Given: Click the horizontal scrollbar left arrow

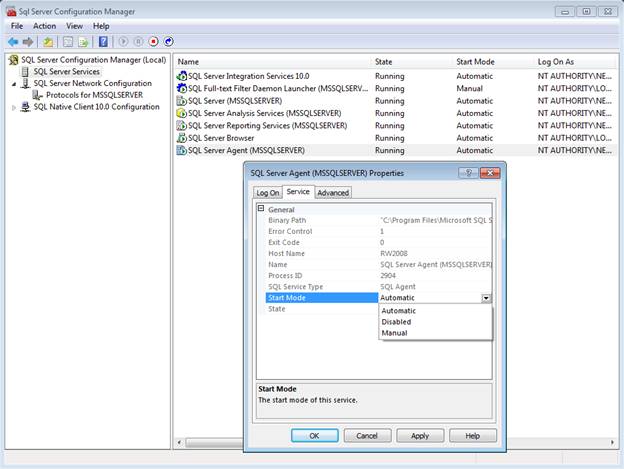Looking at the screenshot, I should click(x=179, y=442).
